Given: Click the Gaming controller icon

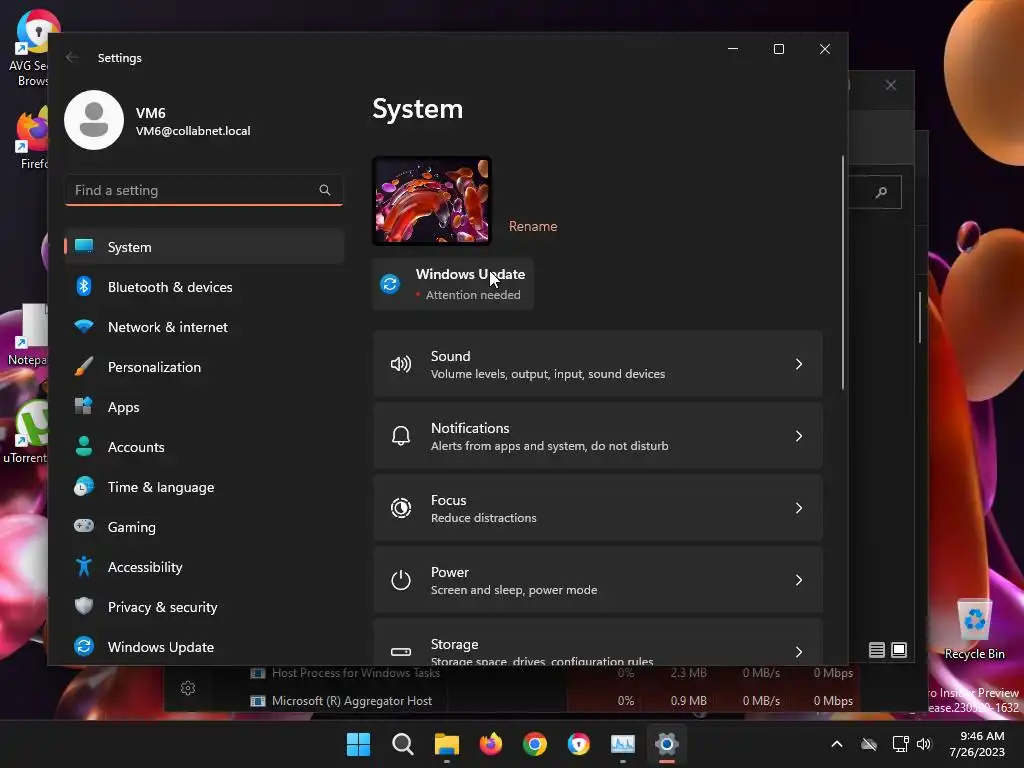Looking at the screenshot, I should click(x=84, y=526).
